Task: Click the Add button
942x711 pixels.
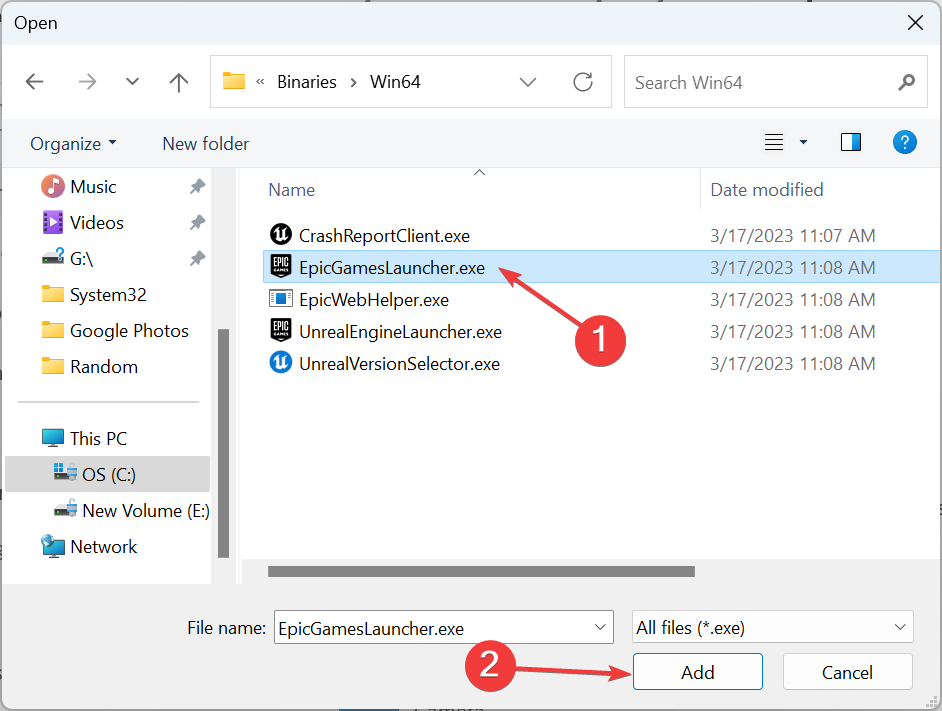Action: click(x=697, y=672)
